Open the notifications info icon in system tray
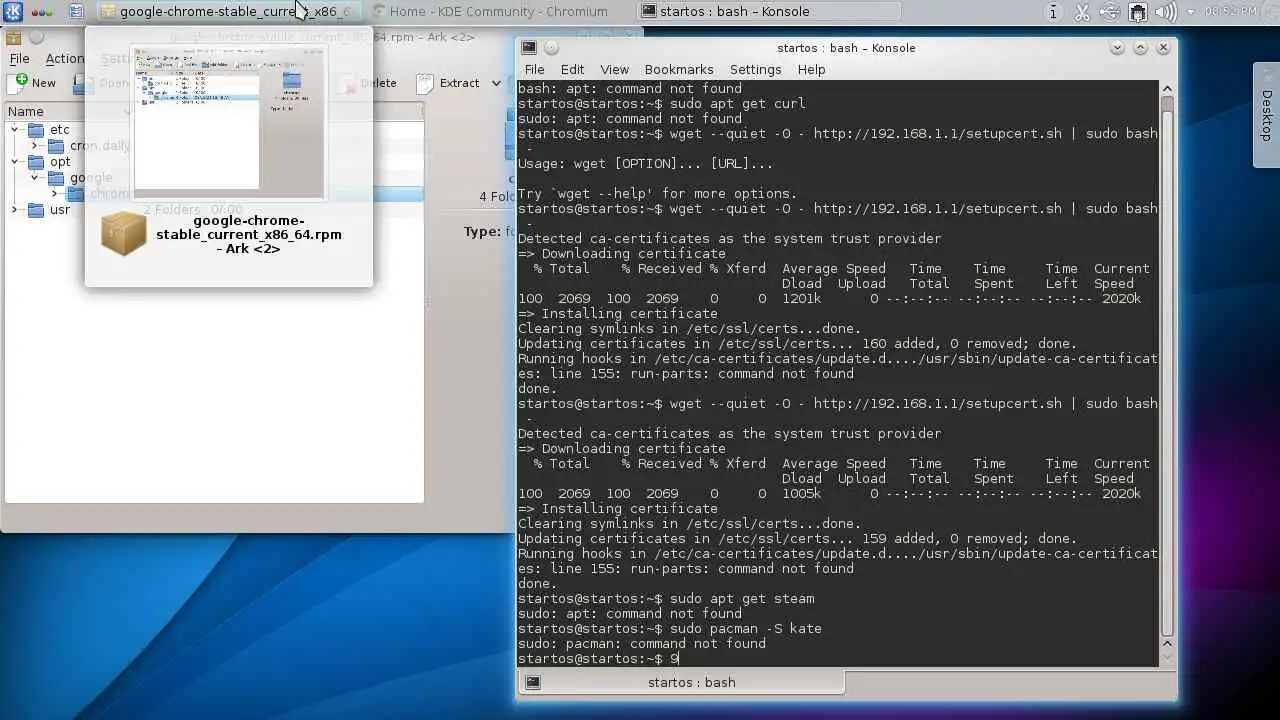This screenshot has height=720, width=1280. pos(1053,12)
